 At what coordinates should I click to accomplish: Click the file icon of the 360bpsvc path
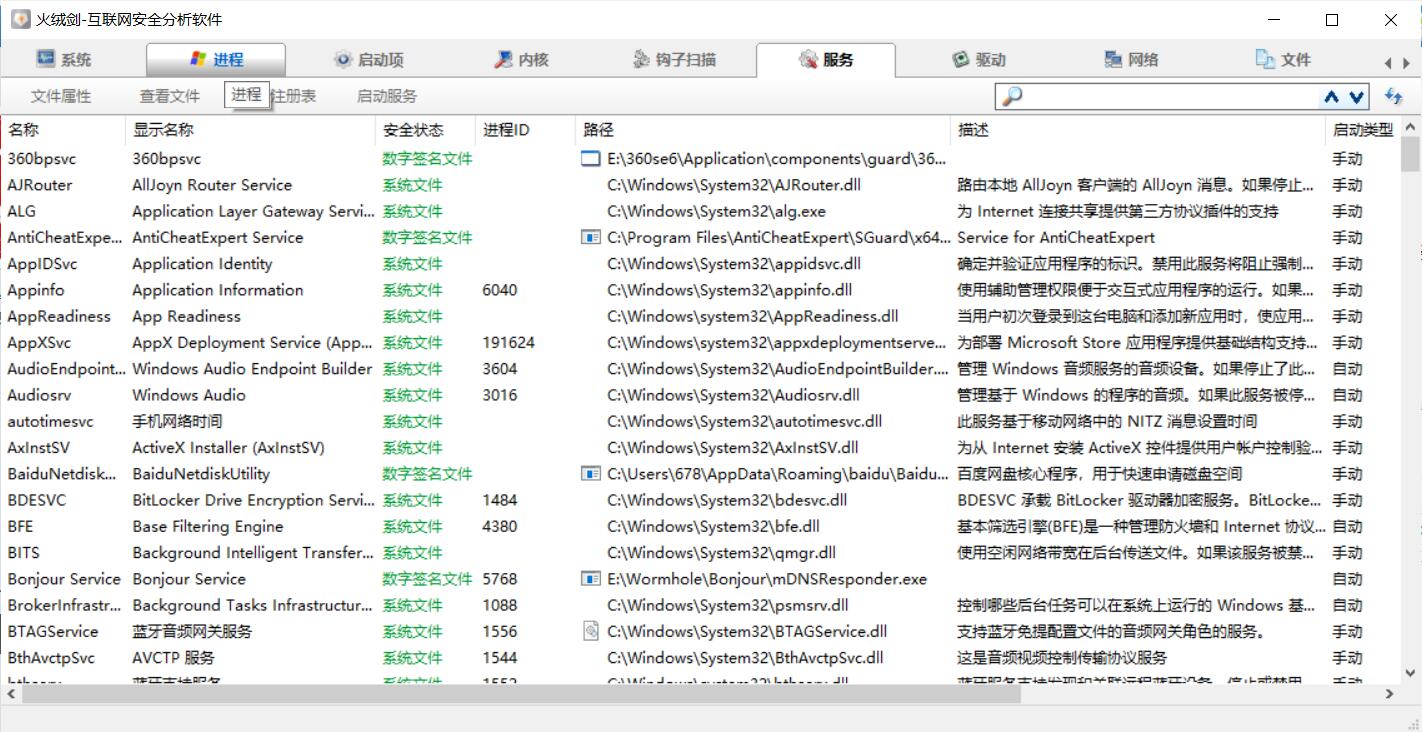point(590,159)
